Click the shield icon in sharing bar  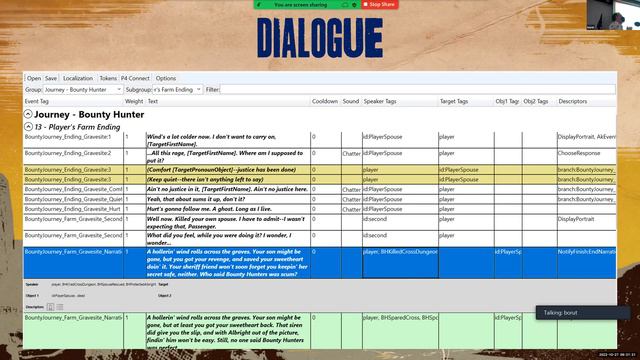click(354, 5)
